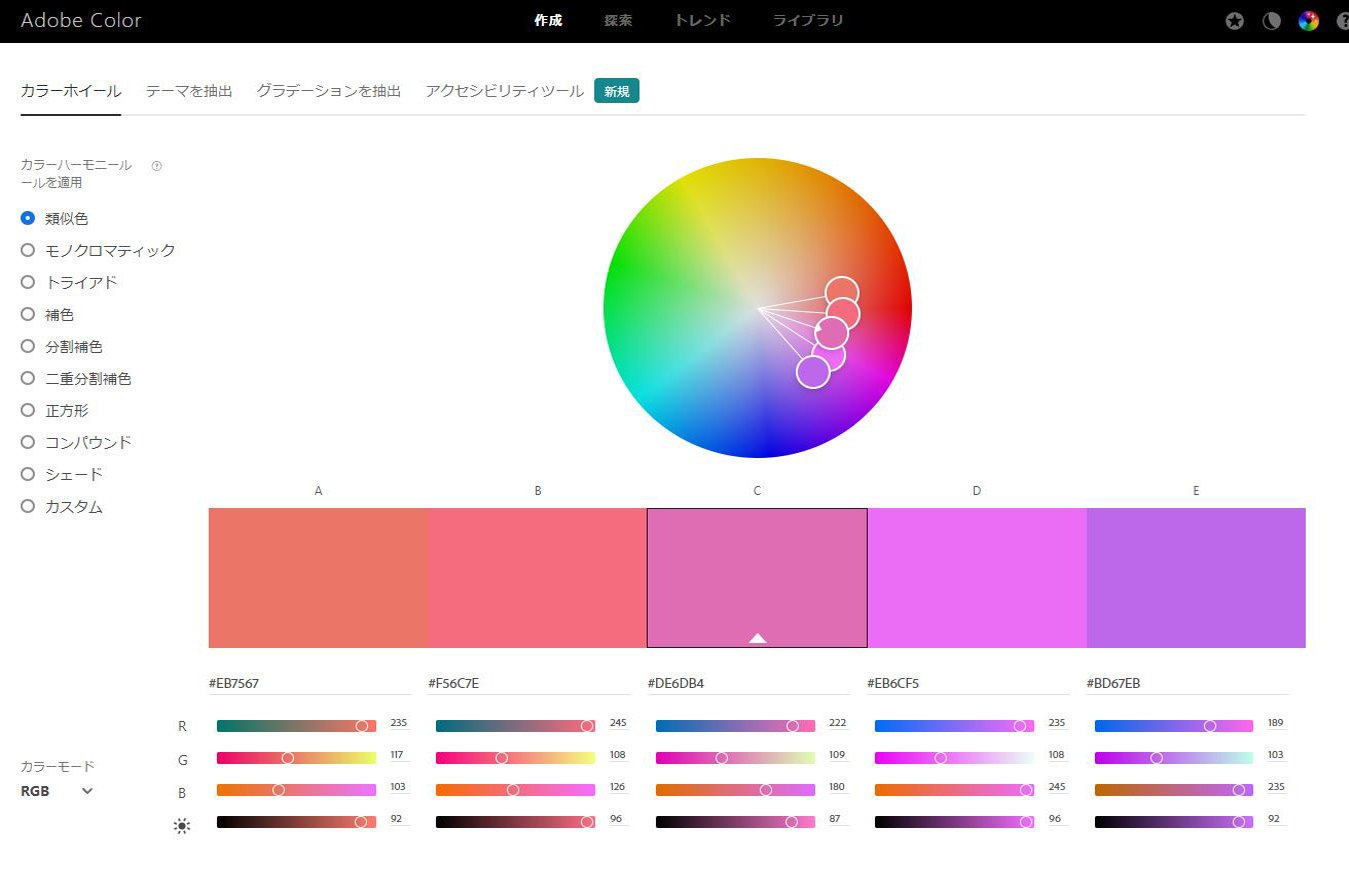Viewport: 1349px width, 882px height.
Task: Click the sun brightness icon below B
Action: 182,826
